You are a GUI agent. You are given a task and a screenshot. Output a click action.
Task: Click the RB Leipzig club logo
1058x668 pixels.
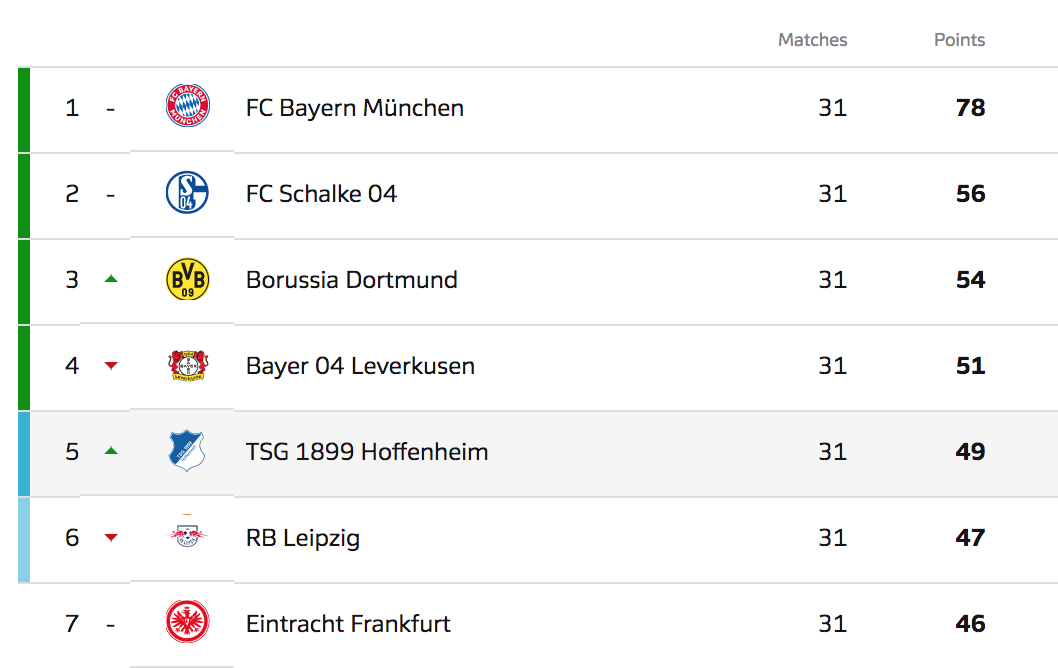(187, 537)
